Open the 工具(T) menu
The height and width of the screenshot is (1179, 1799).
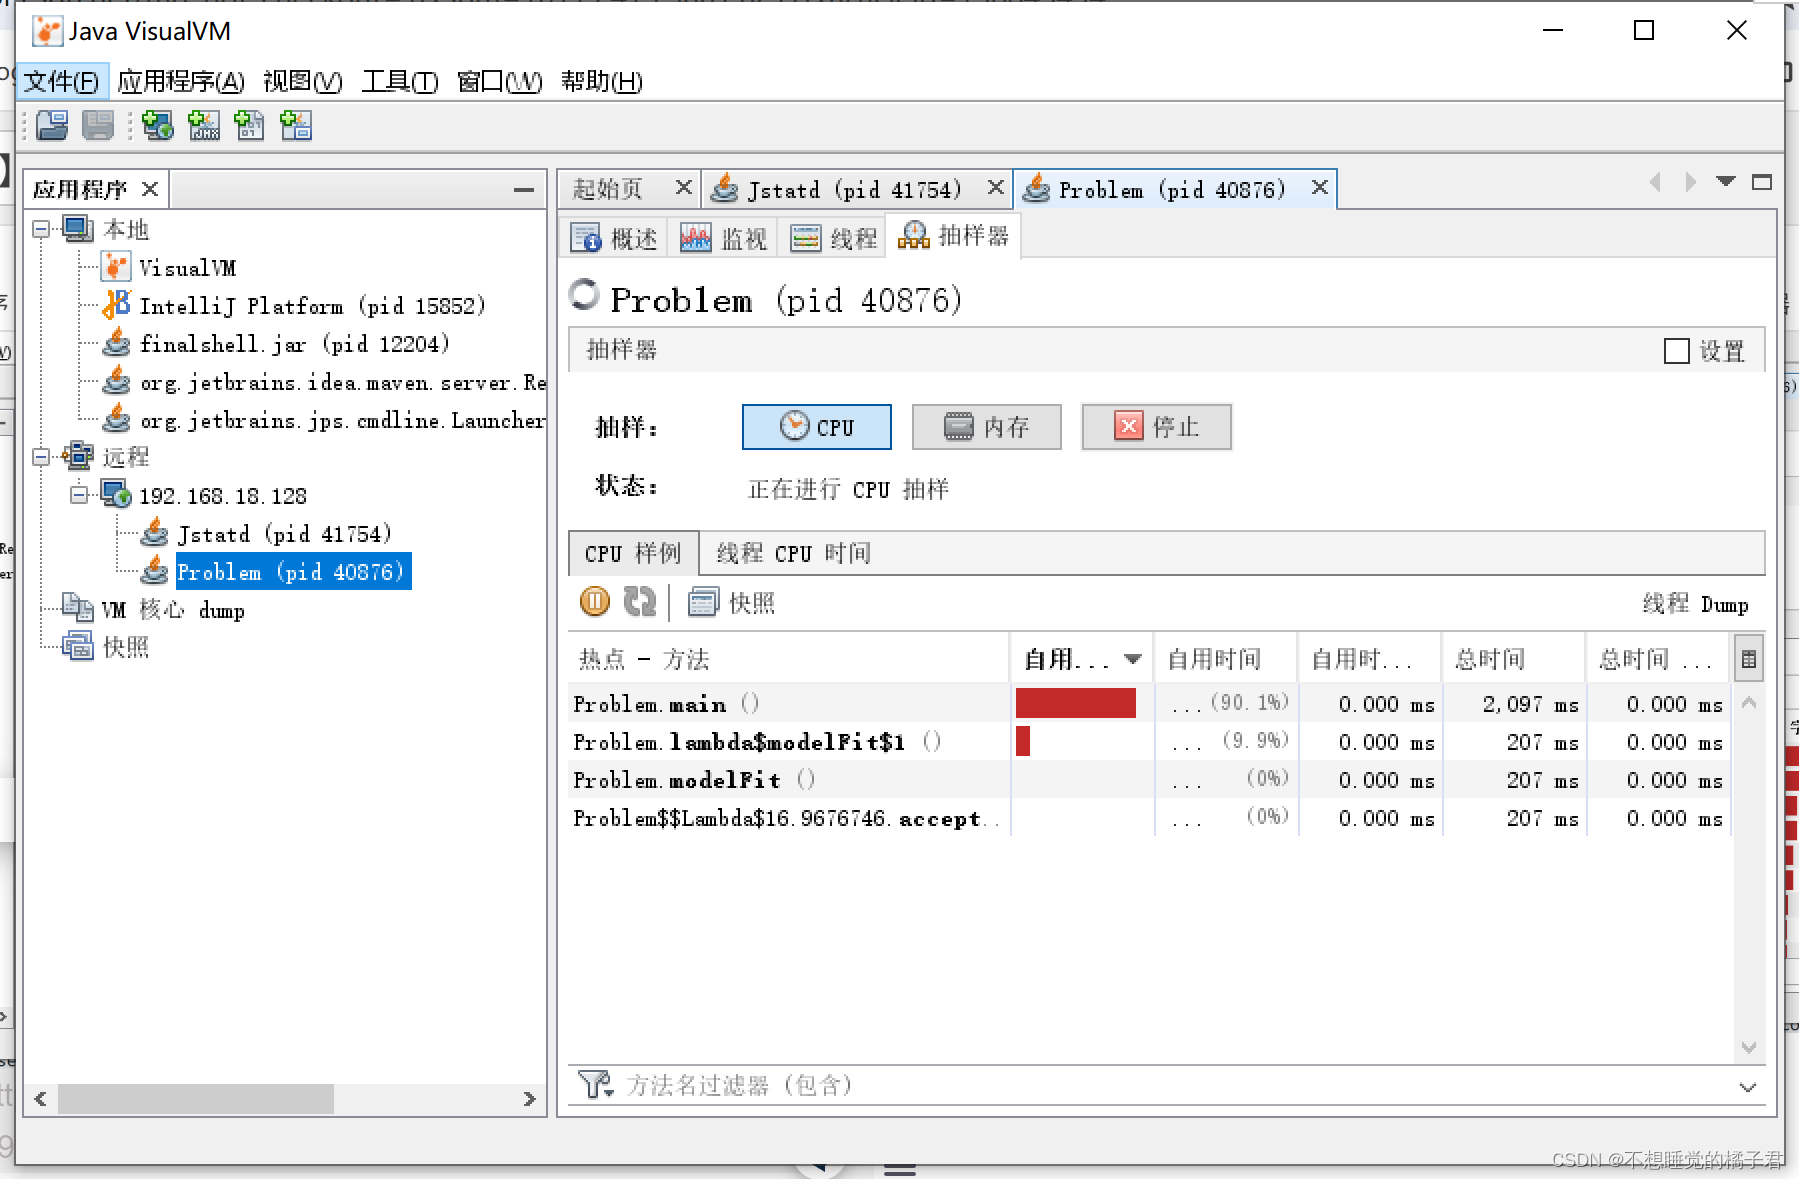tap(399, 81)
